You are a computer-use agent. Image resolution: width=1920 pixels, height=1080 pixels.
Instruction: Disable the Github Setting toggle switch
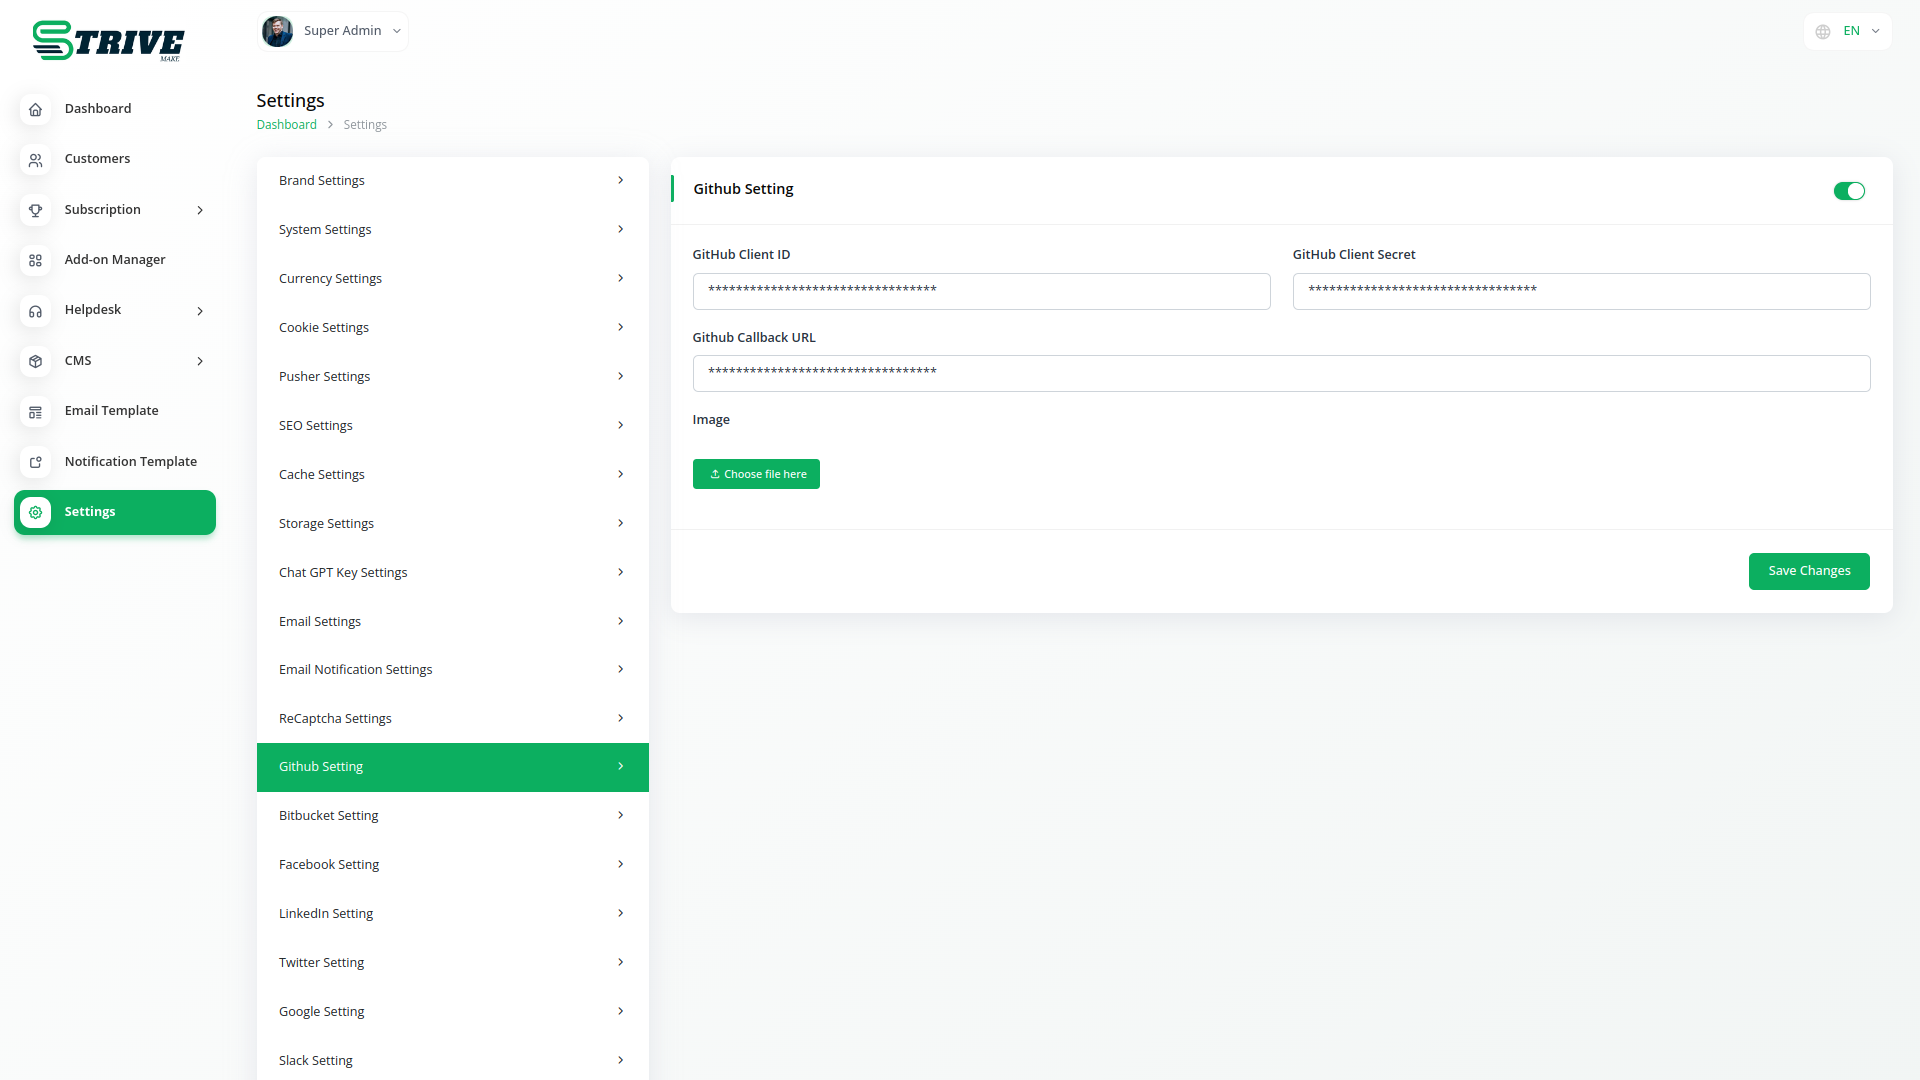coord(1848,191)
